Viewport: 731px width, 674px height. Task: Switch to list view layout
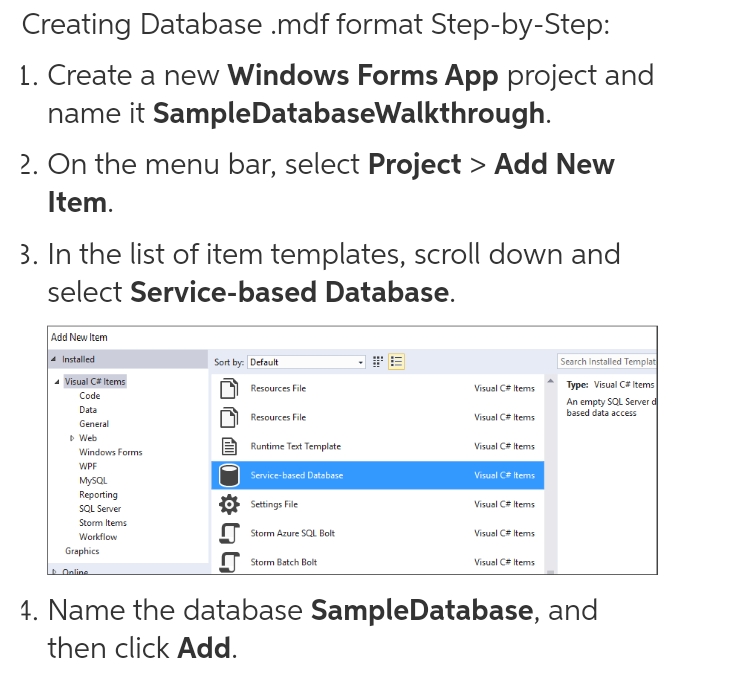coord(396,362)
